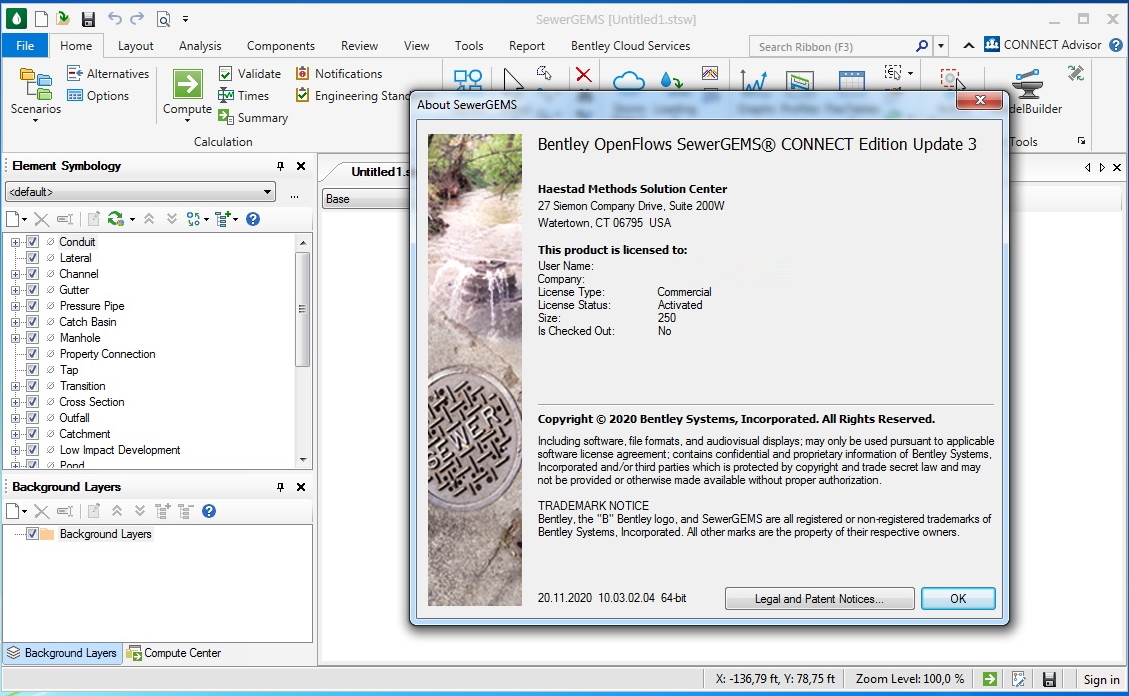This screenshot has width=1129, height=696.
Task: Open the calculation Summary
Action: pyautogui.click(x=253, y=117)
